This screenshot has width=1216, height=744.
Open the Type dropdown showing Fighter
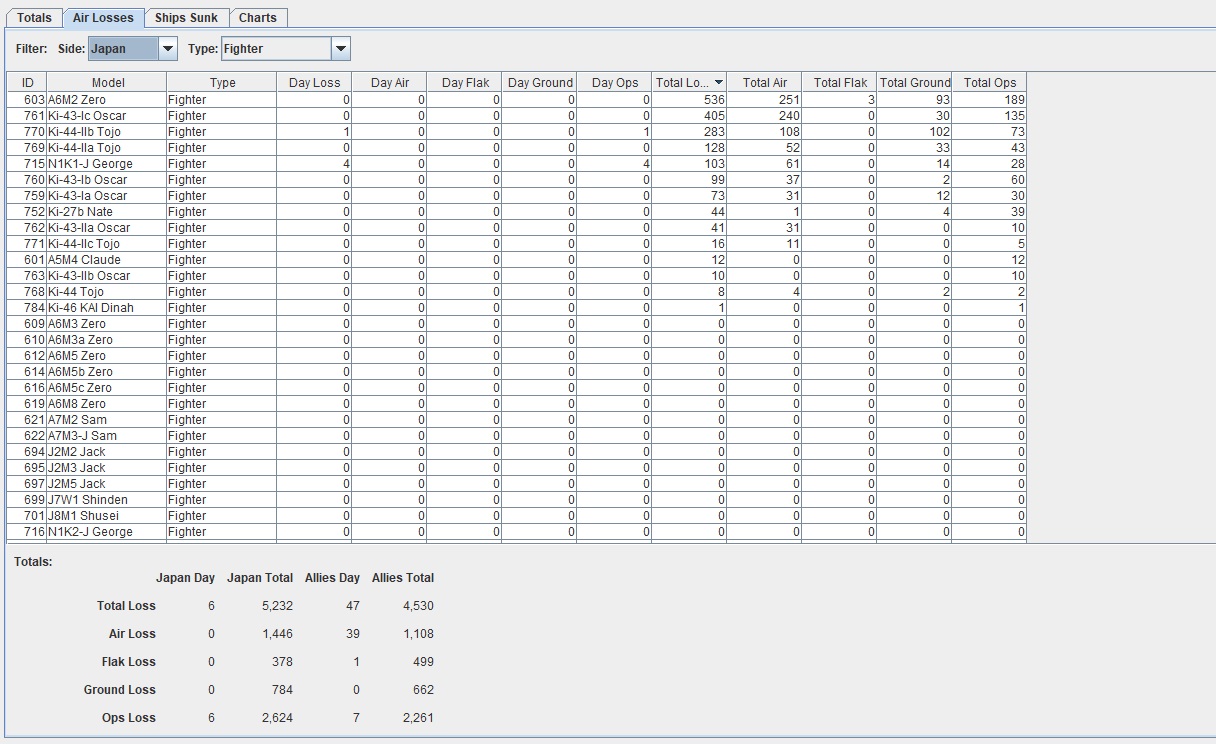click(x=286, y=48)
